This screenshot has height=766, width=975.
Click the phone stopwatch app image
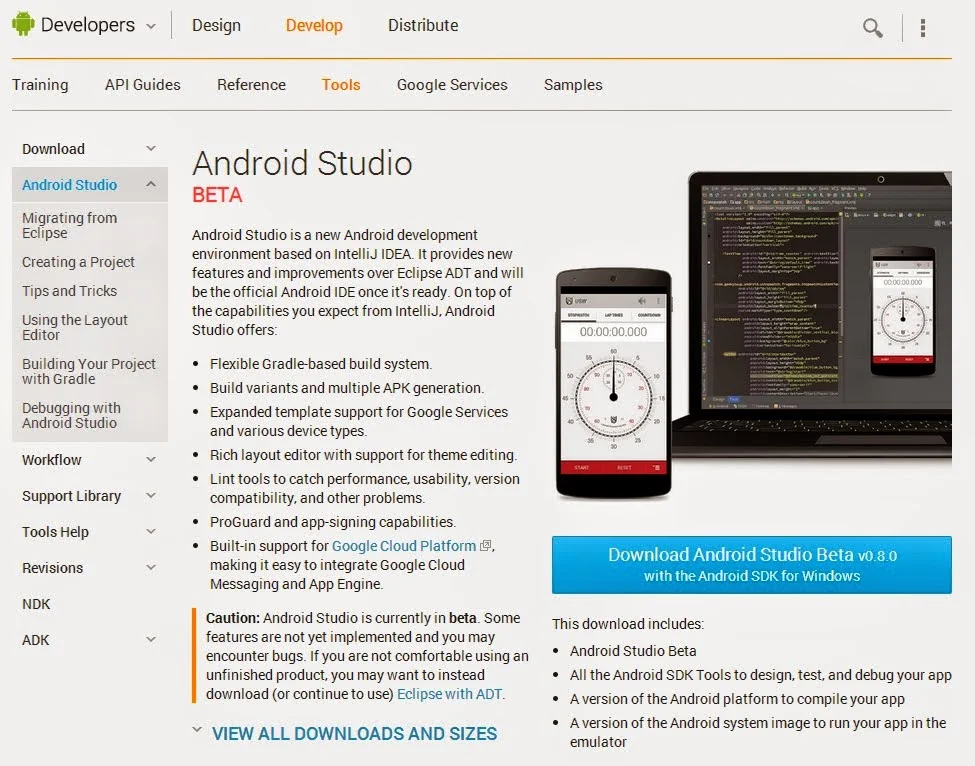click(613, 384)
